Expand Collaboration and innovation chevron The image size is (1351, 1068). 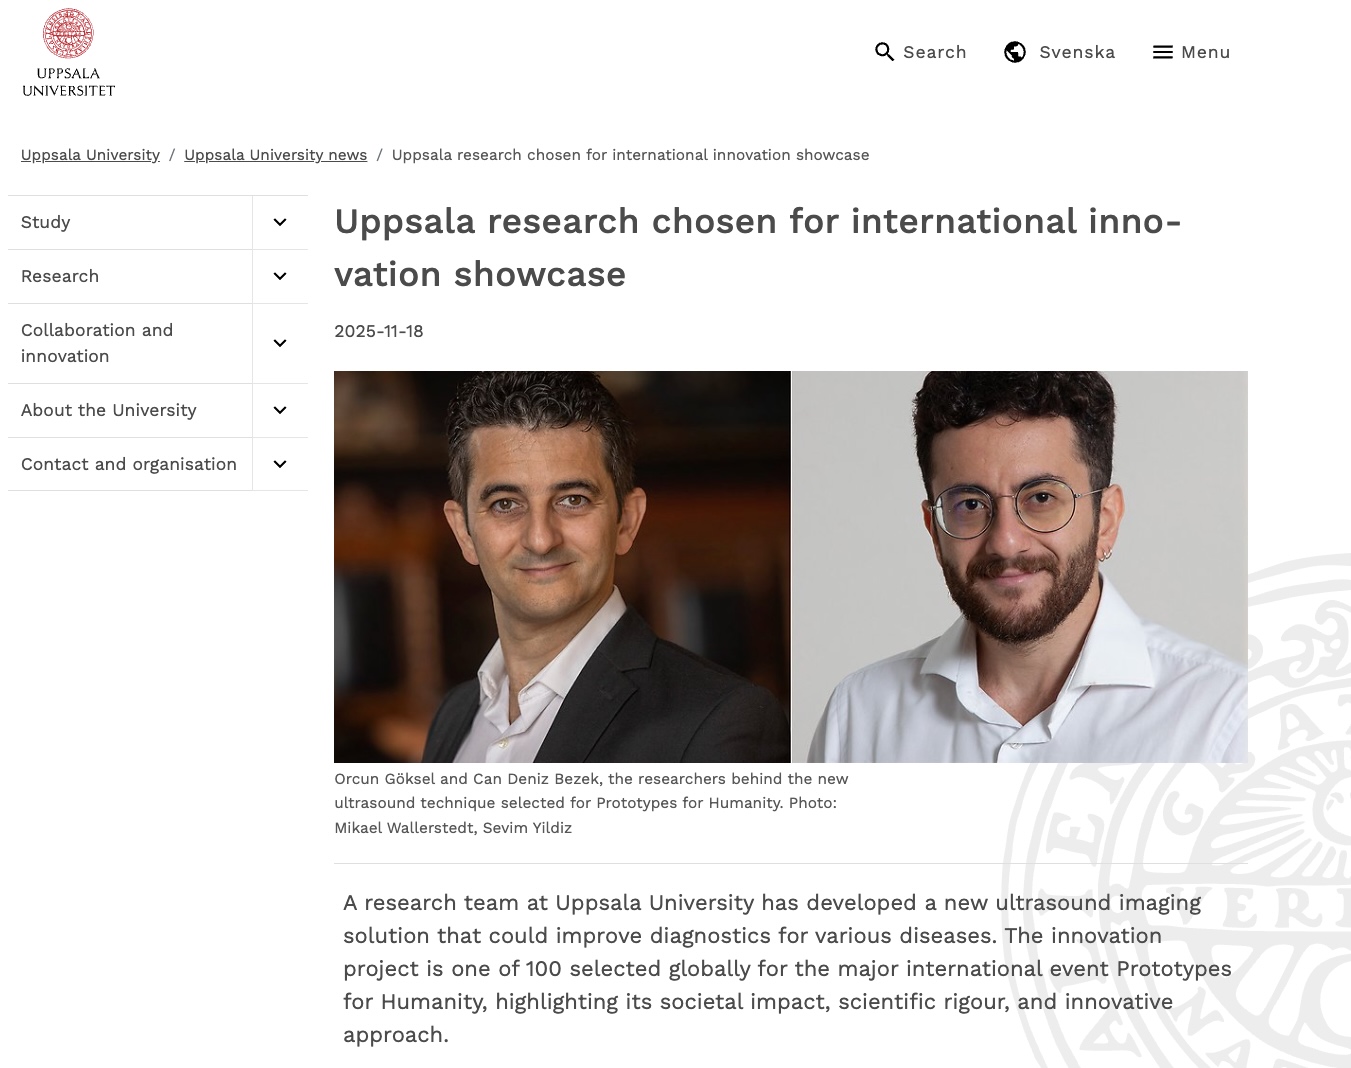click(x=280, y=343)
